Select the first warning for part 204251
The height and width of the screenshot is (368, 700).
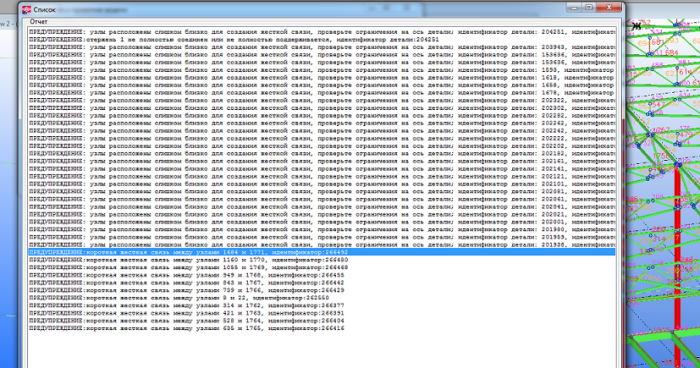point(321,32)
